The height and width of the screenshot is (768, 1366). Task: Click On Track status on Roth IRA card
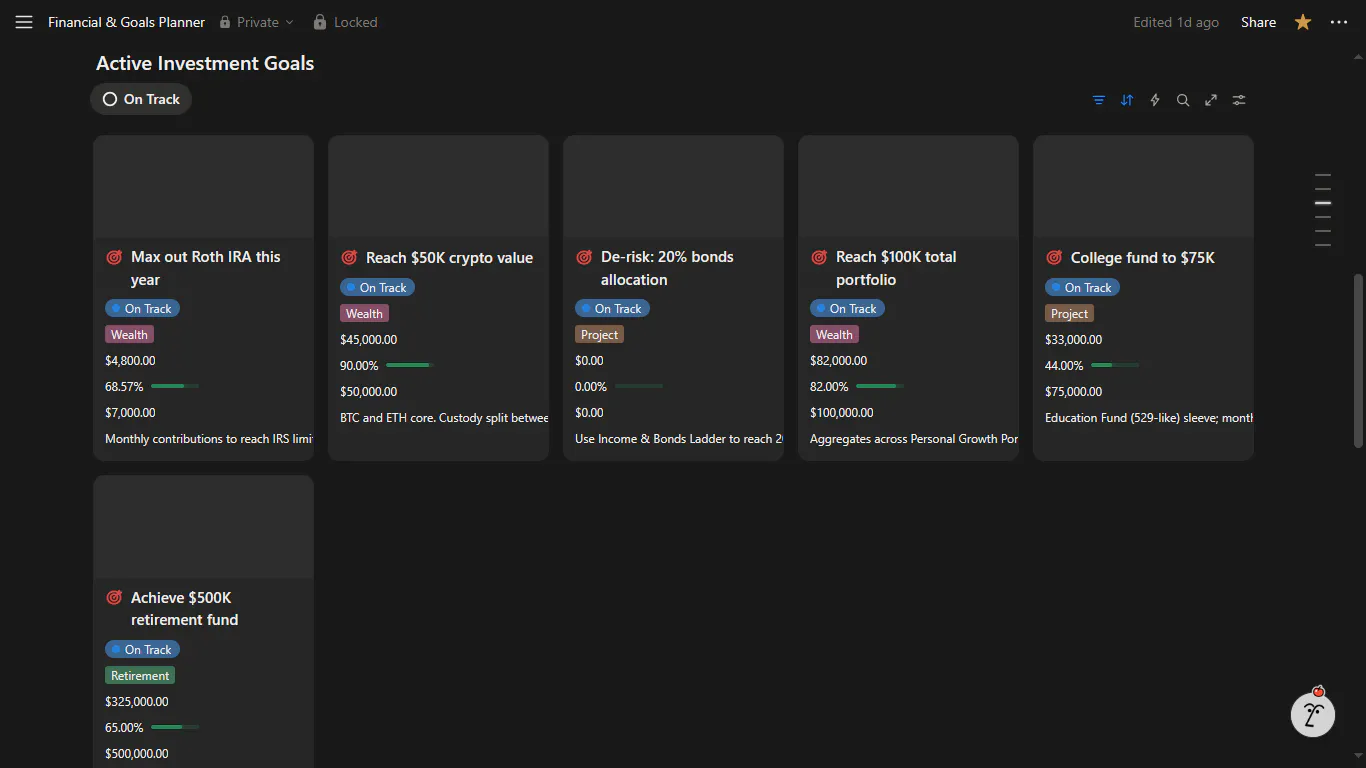(x=142, y=309)
